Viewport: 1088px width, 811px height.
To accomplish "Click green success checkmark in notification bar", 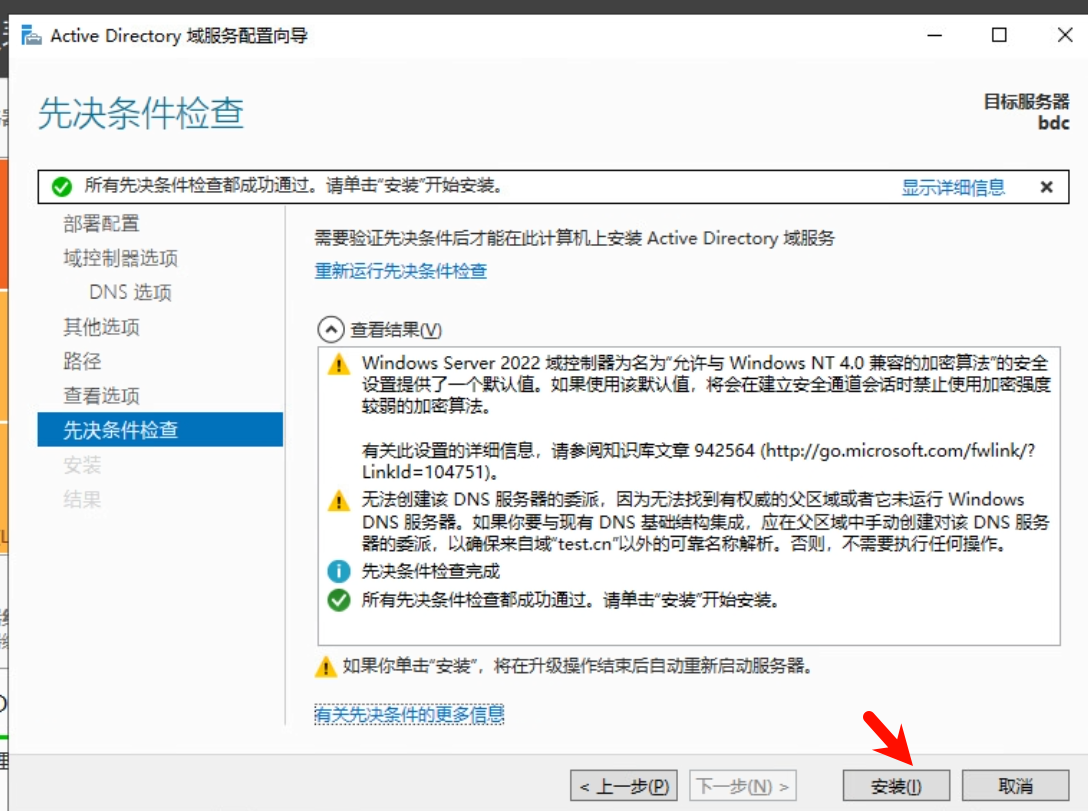I will coord(62,187).
